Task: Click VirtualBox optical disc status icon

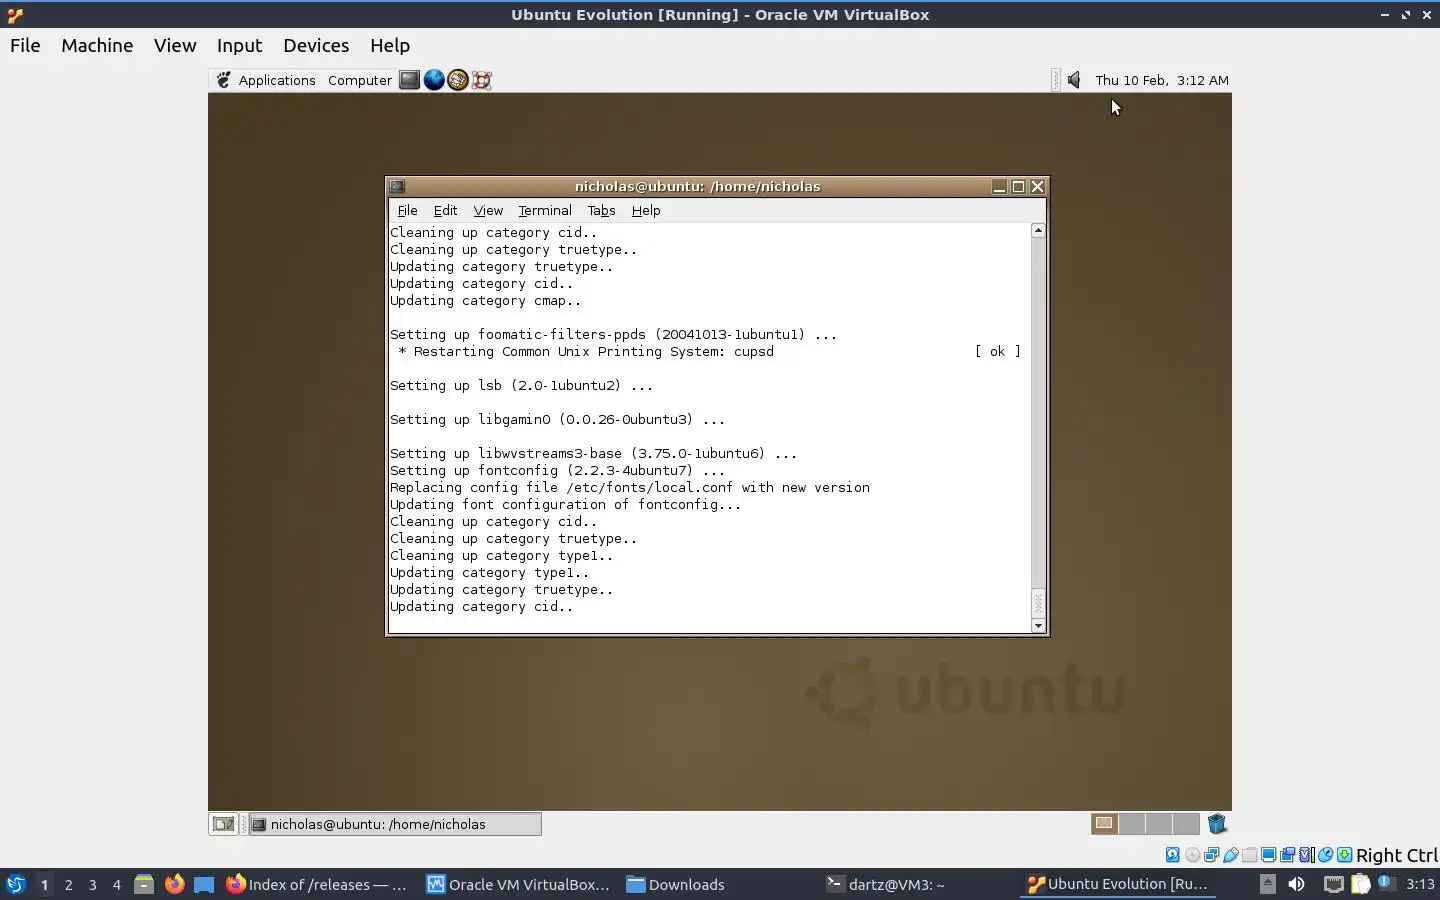Action: (1192, 855)
